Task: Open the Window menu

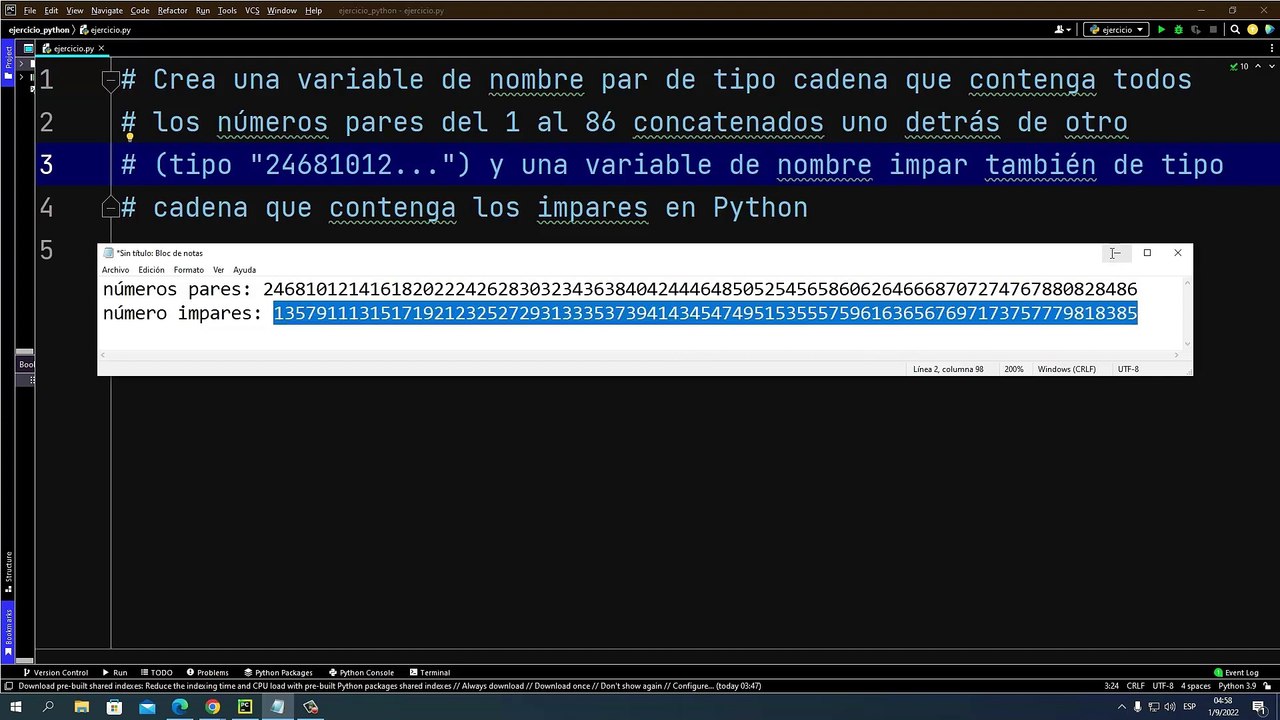Action: tap(282, 10)
